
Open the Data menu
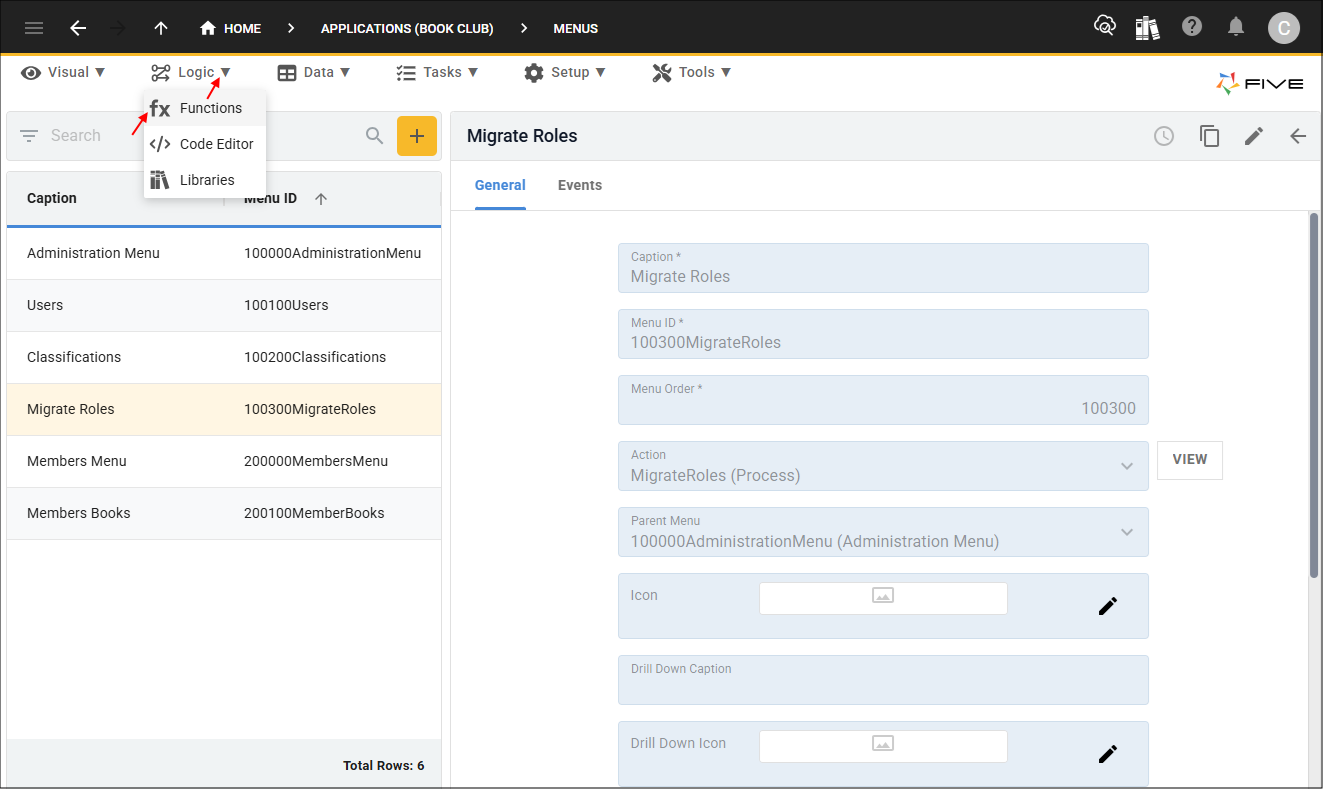pyautogui.click(x=314, y=72)
